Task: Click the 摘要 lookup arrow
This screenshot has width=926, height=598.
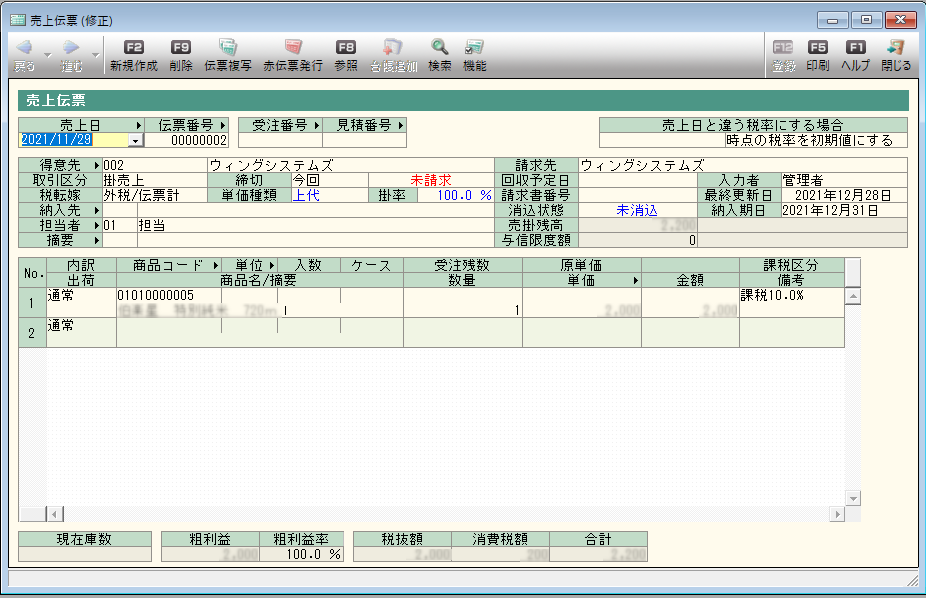Action: click(97, 240)
